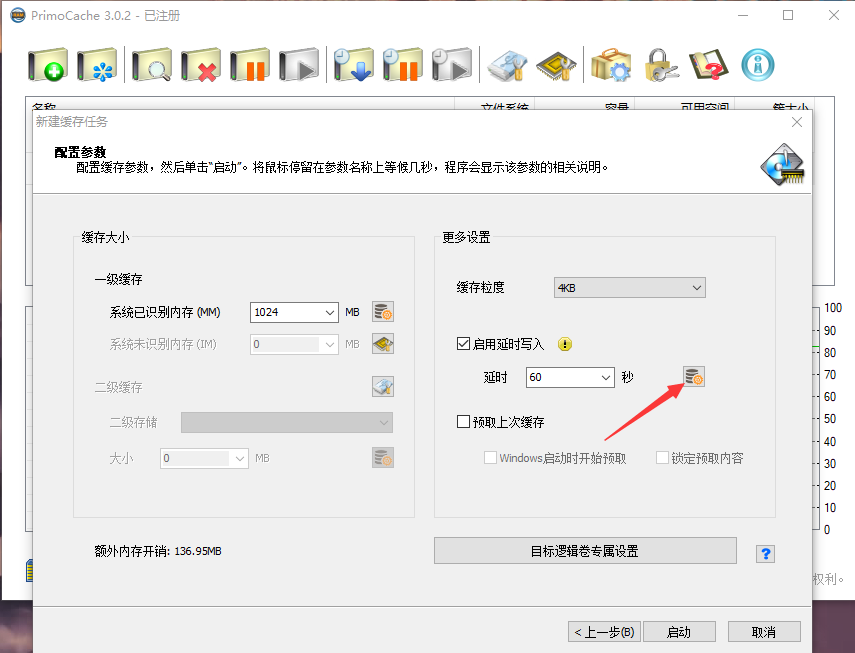
Task: Click the 额外内存开销: 136.95MB text
Action: coord(158,551)
